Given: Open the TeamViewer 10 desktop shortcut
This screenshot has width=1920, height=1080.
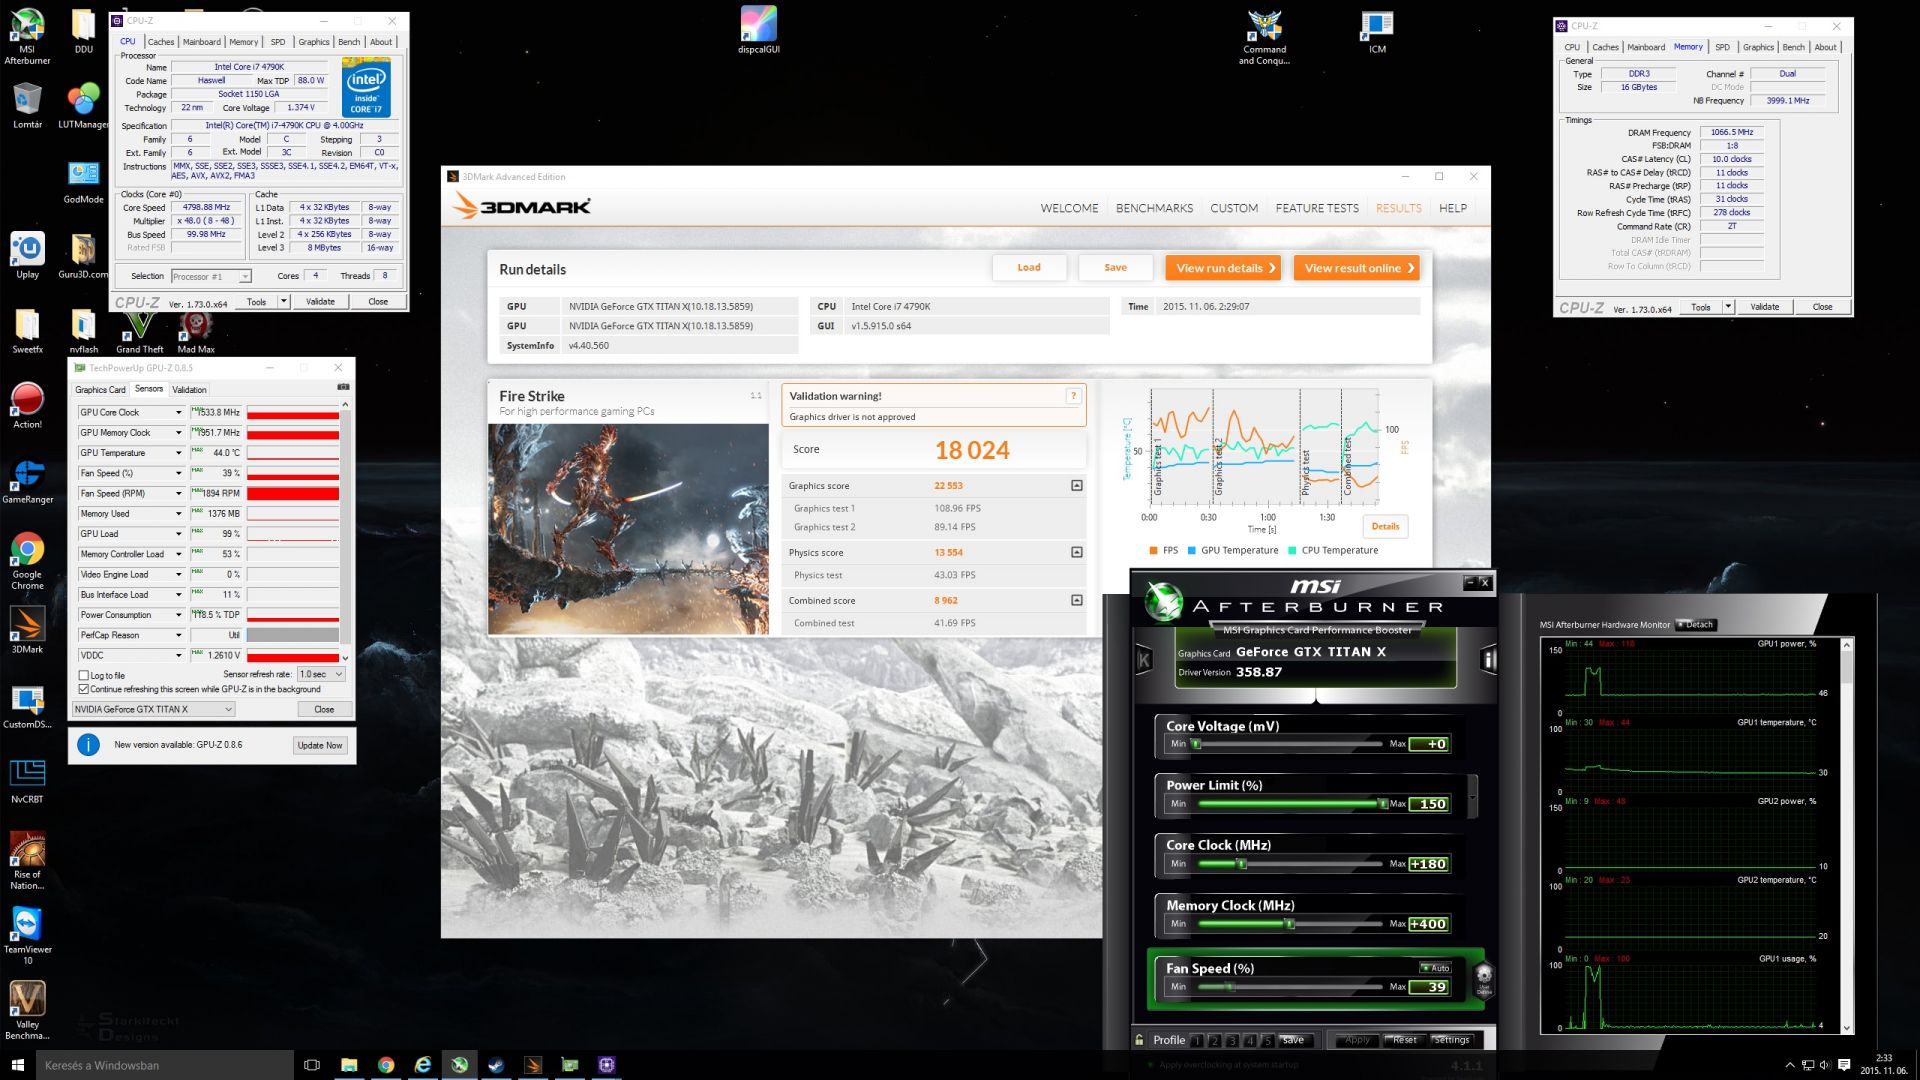Looking at the screenshot, I should click(x=27, y=936).
